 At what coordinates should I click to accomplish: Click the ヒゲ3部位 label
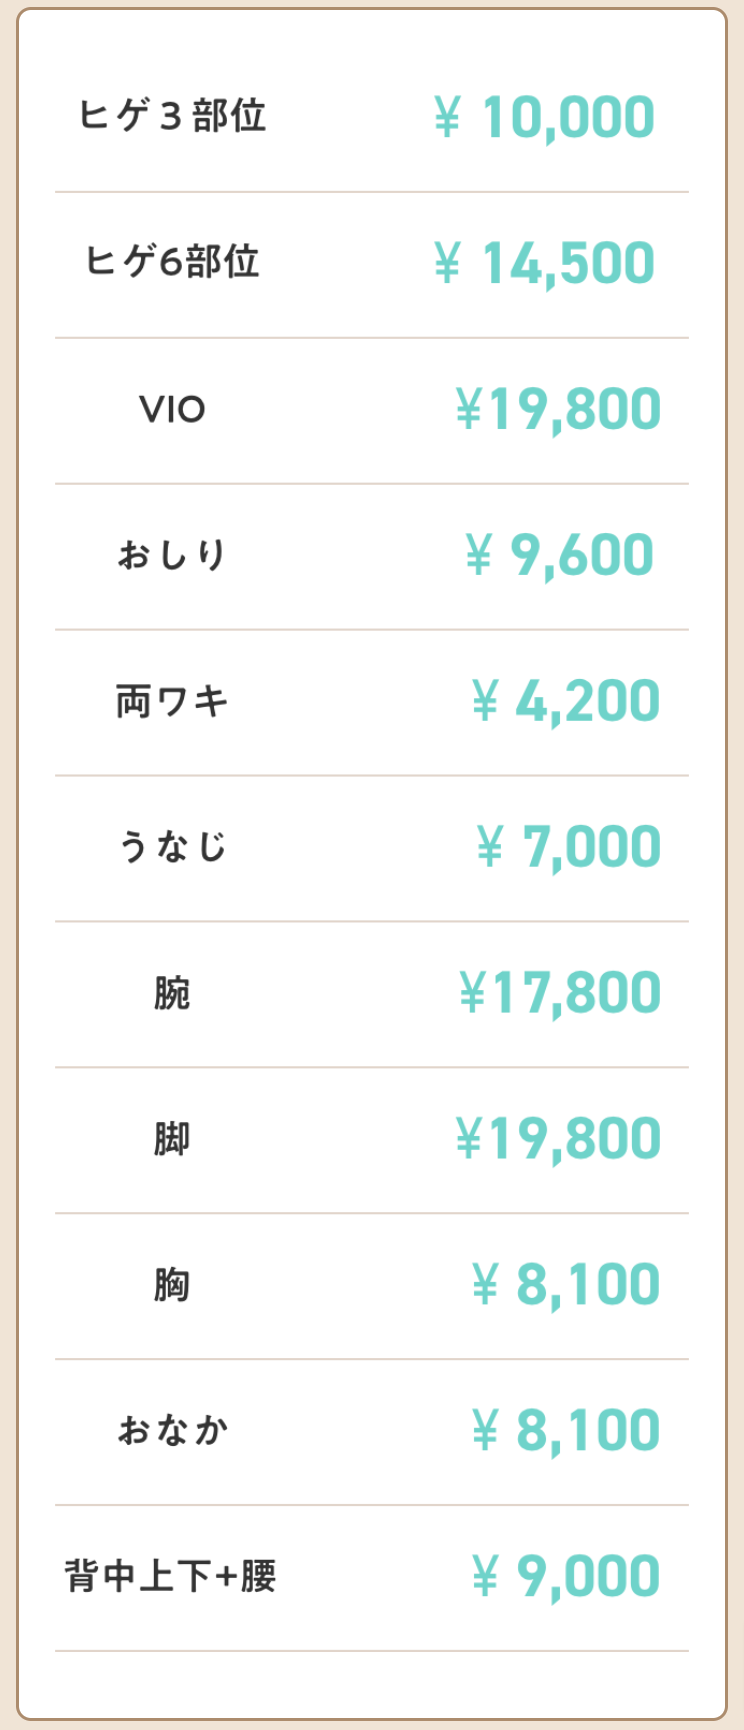[x=172, y=116]
